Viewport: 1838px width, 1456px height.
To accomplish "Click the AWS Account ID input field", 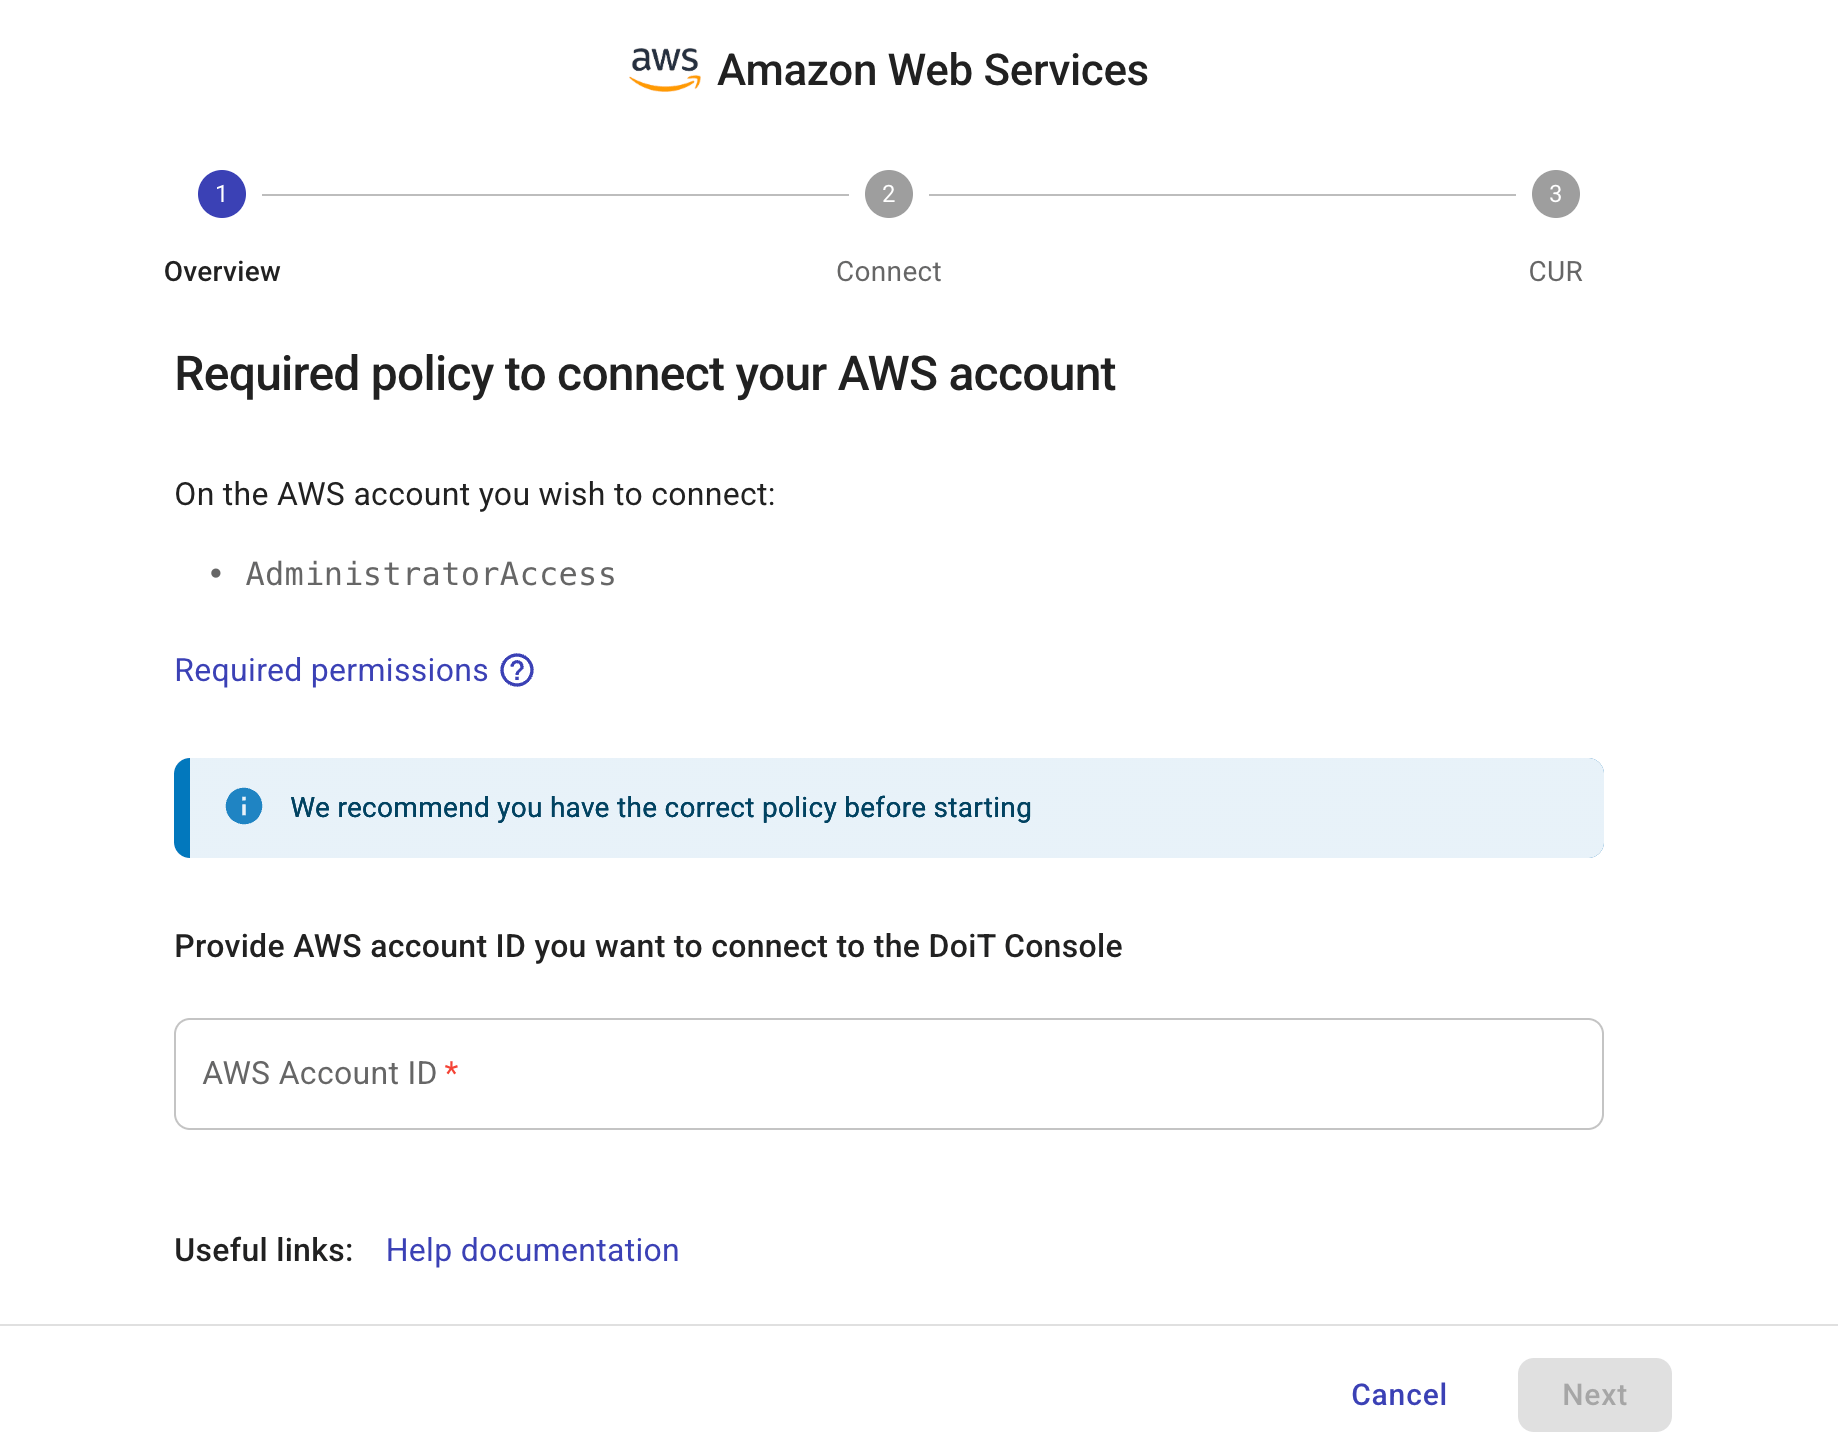I will (888, 1073).
